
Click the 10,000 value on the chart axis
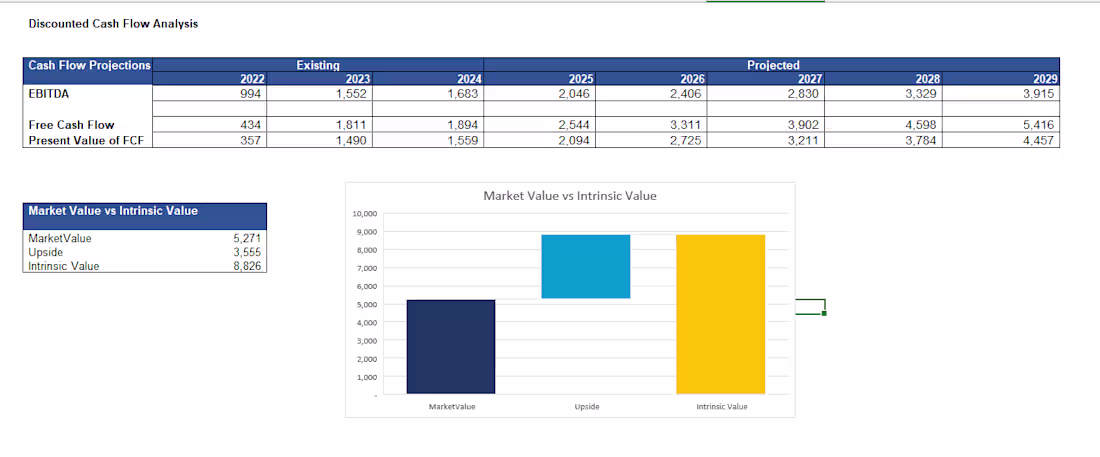365,213
